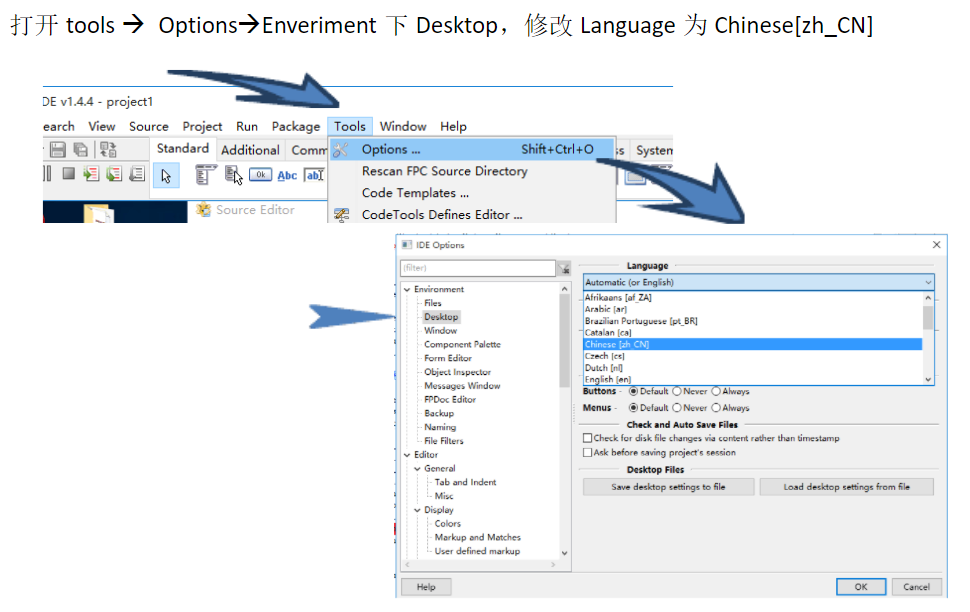Click 'Save desktop settings to file' button
970x612 pixels.
(668, 487)
